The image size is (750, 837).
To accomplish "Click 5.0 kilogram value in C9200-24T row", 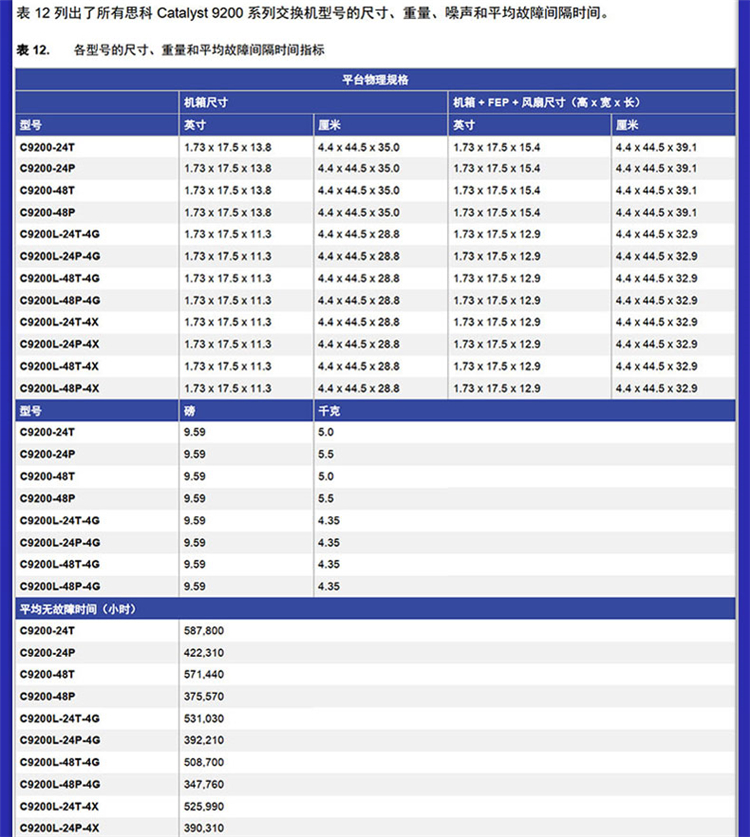I will [x=326, y=433].
